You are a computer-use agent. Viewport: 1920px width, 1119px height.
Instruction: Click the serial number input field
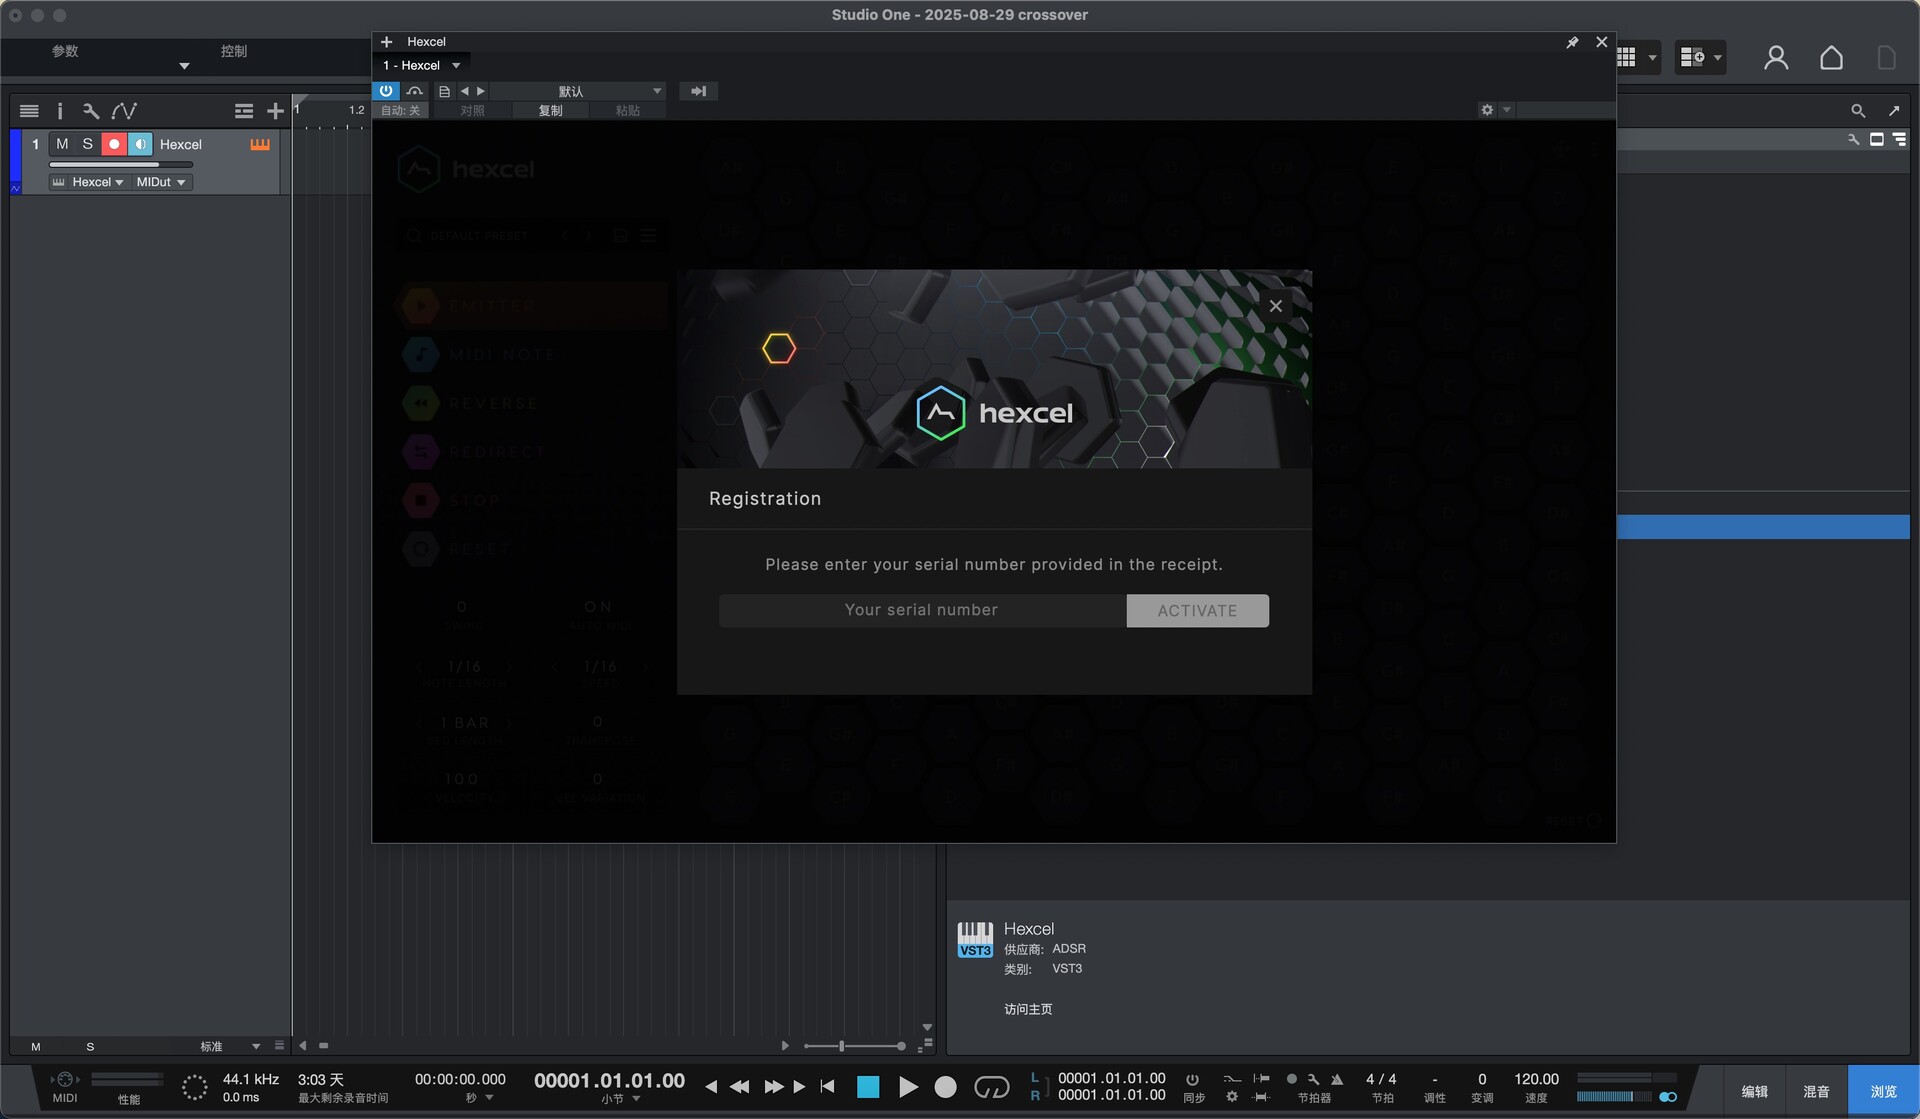tap(921, 611)
